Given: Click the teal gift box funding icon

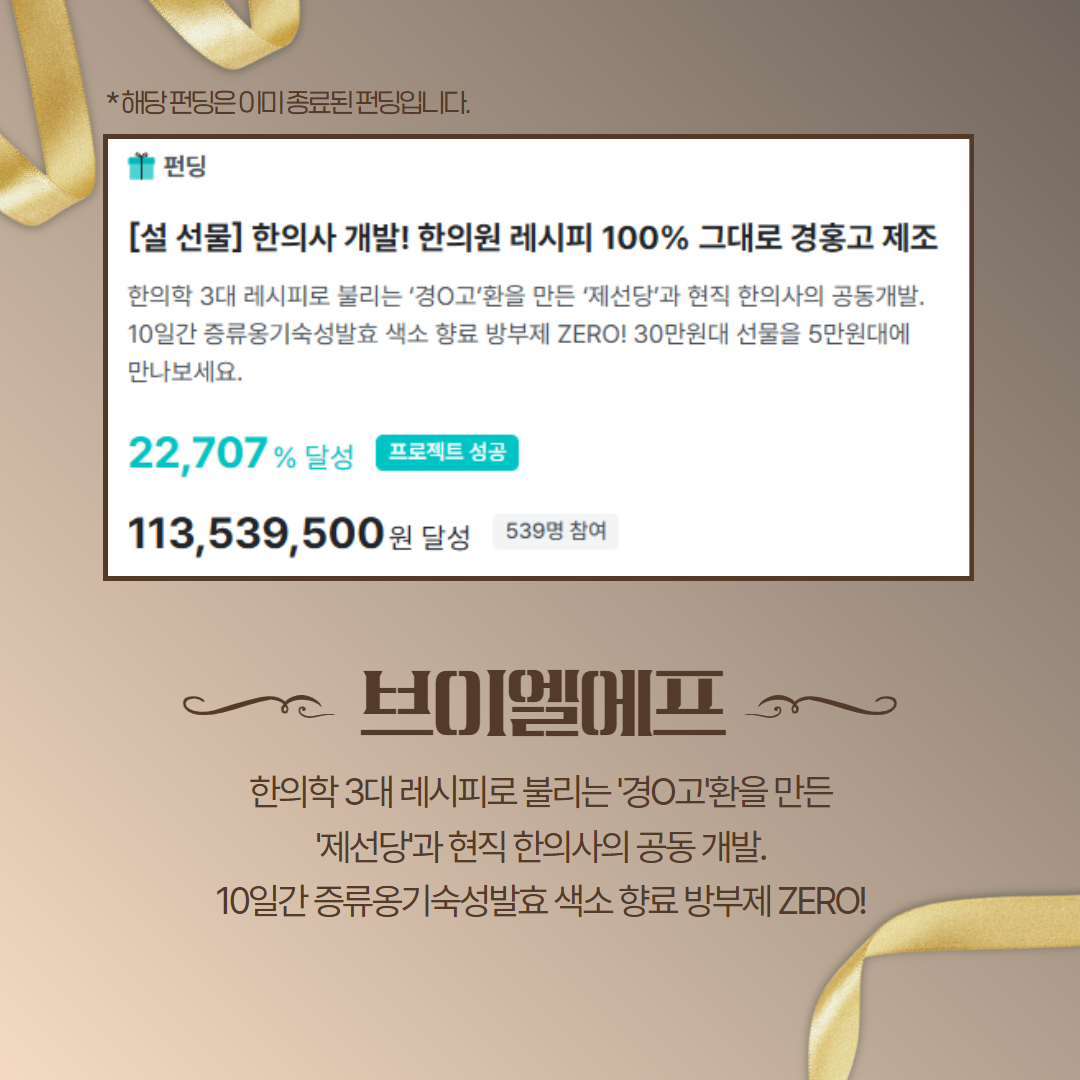Looking at the screenshot, I should point(141,166).
